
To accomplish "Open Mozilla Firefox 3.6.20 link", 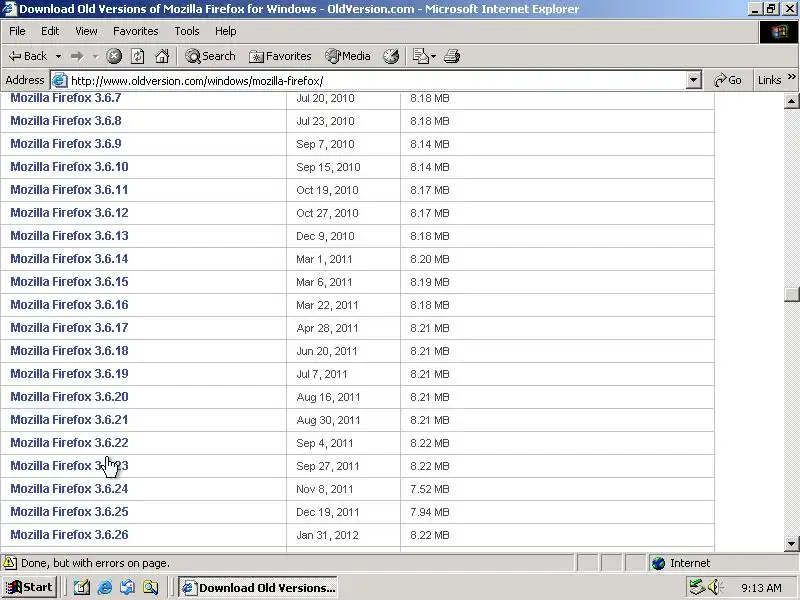I will point(69,396).
